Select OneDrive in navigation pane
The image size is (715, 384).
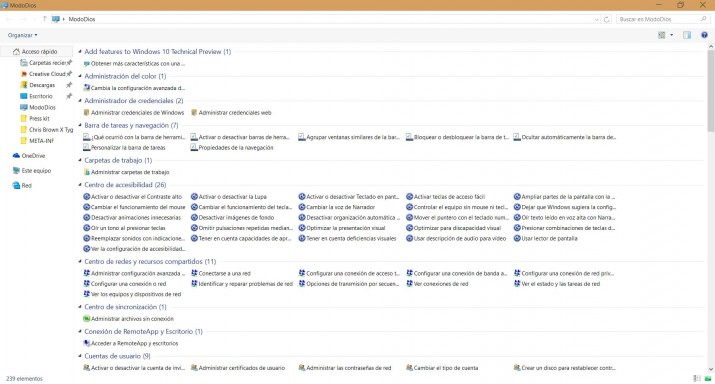(x=29, y=156)
